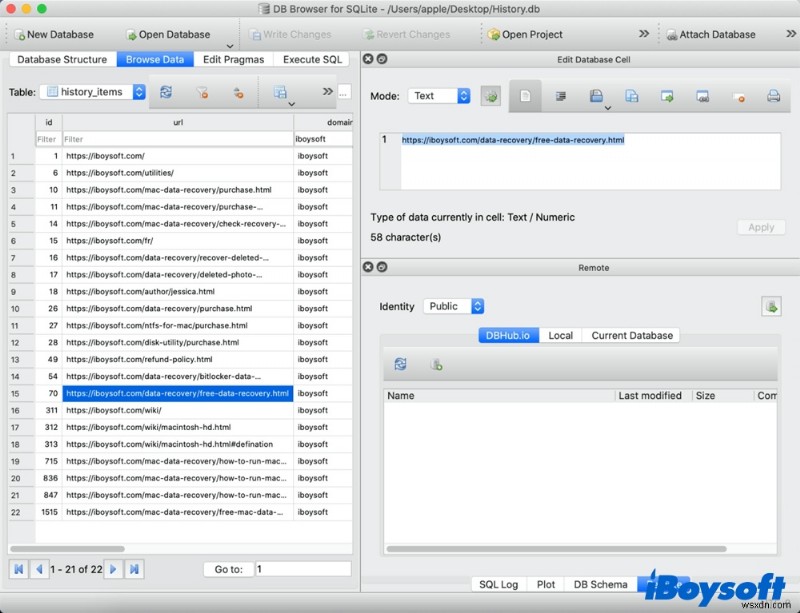
Task: Click the Export data icon in cell editor
Action: (x=630, y=96)
